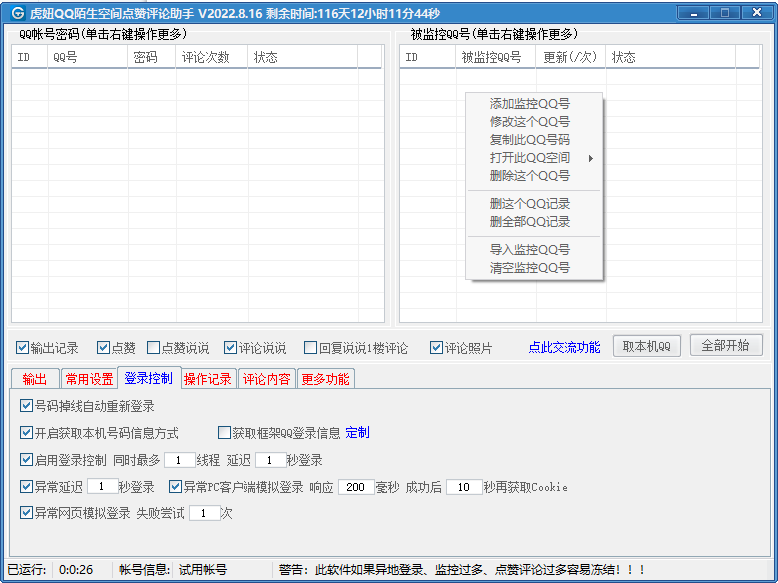Image resolution: width=778 pixels, height=583 pixels.
Task: Click the 0:0:26 running time
Action: [76, 570]
